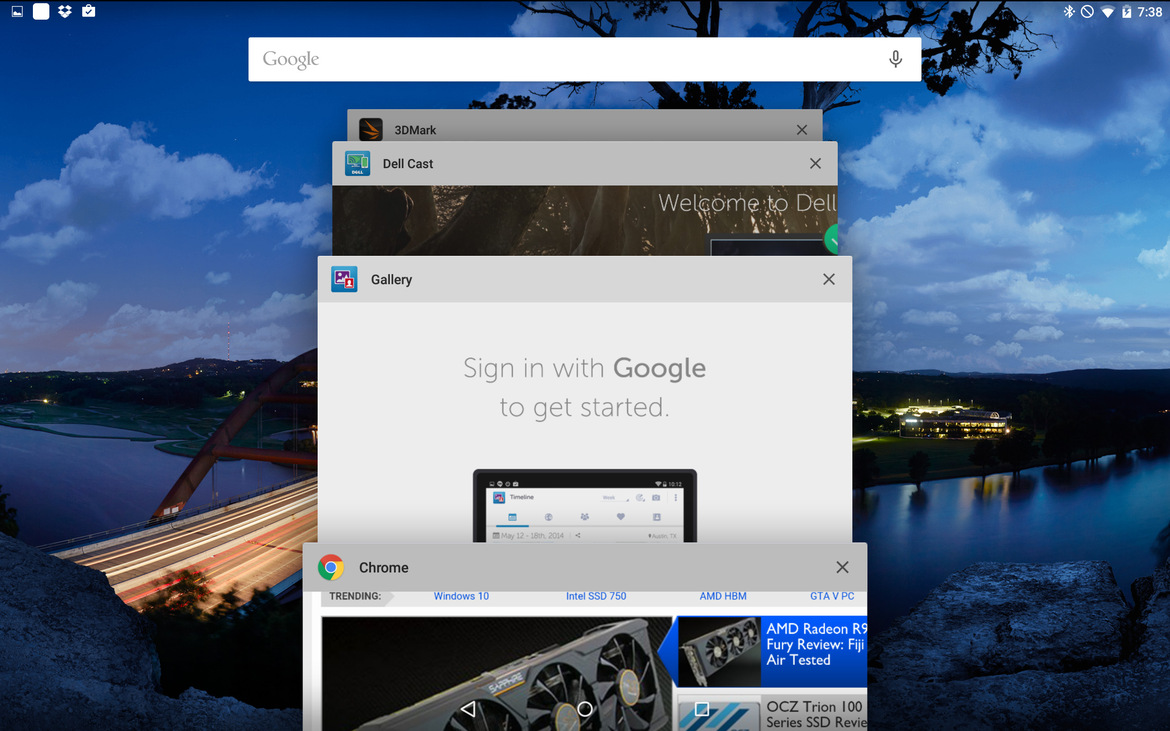Tap the do-not-disturb status icon
The width and height of the screenshot is (1170, 731).
(1088, 11)
